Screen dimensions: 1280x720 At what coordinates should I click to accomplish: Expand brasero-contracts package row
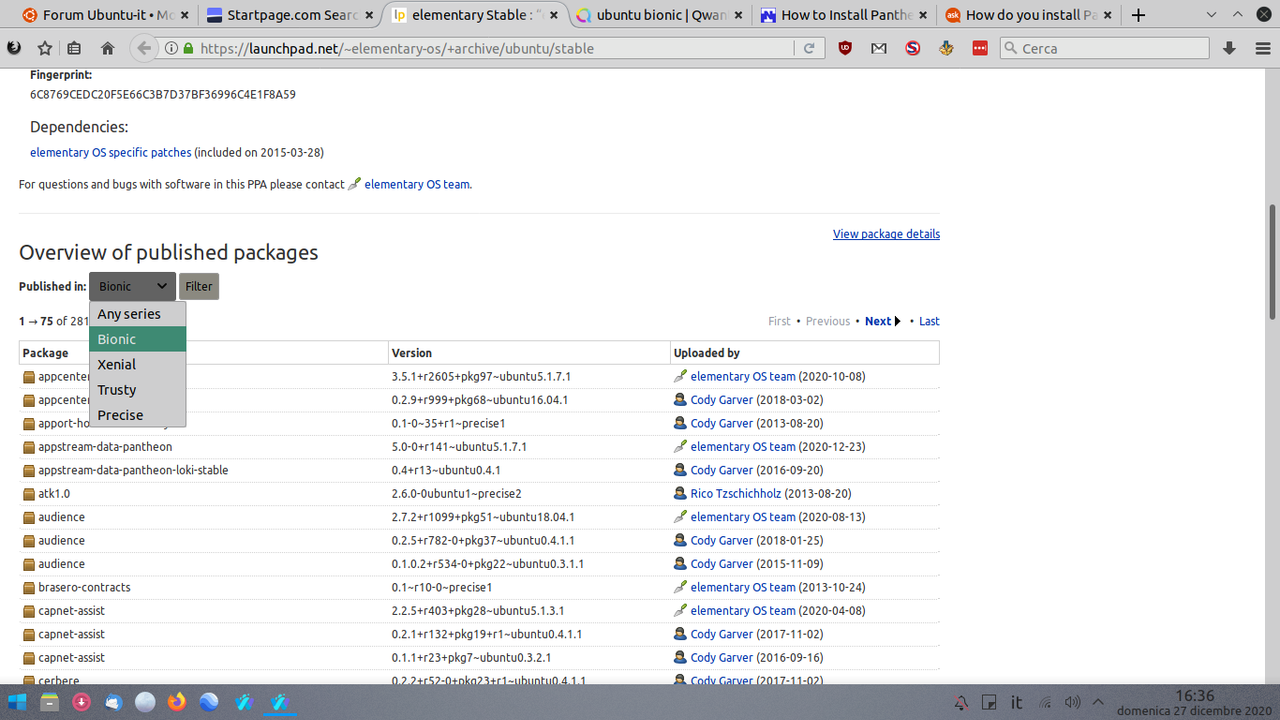pos(84,587)
